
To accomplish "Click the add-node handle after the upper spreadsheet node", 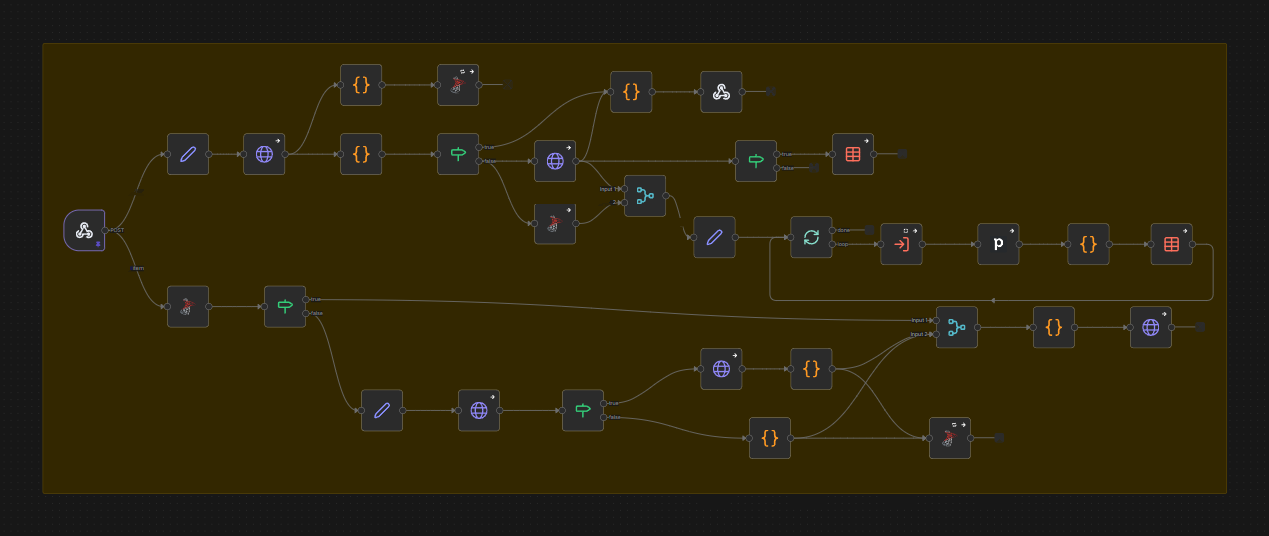I will 902,154.
